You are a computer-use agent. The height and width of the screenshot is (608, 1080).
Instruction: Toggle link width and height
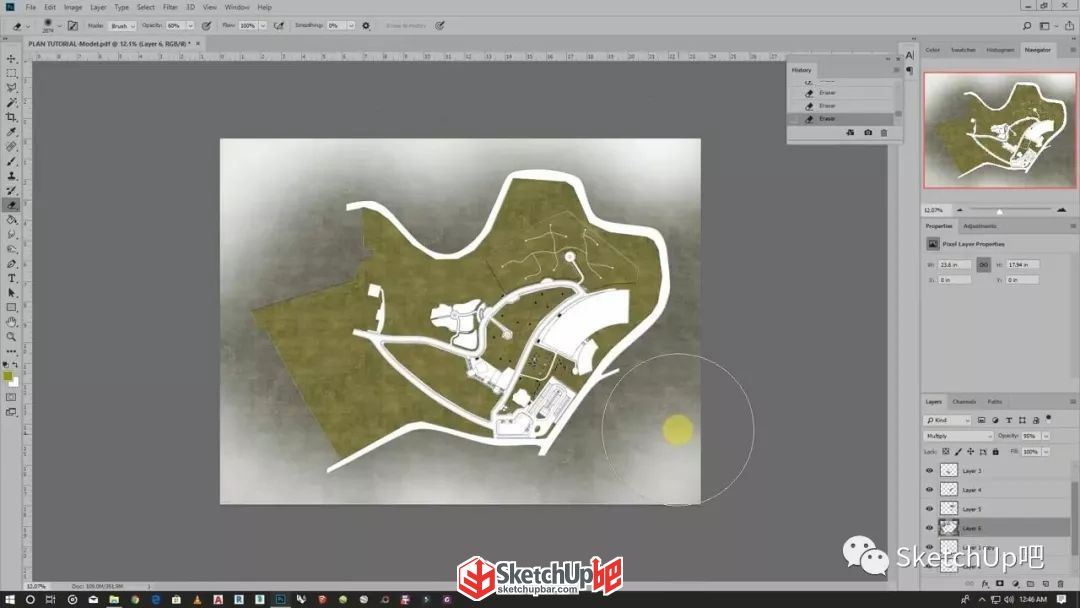984,264
